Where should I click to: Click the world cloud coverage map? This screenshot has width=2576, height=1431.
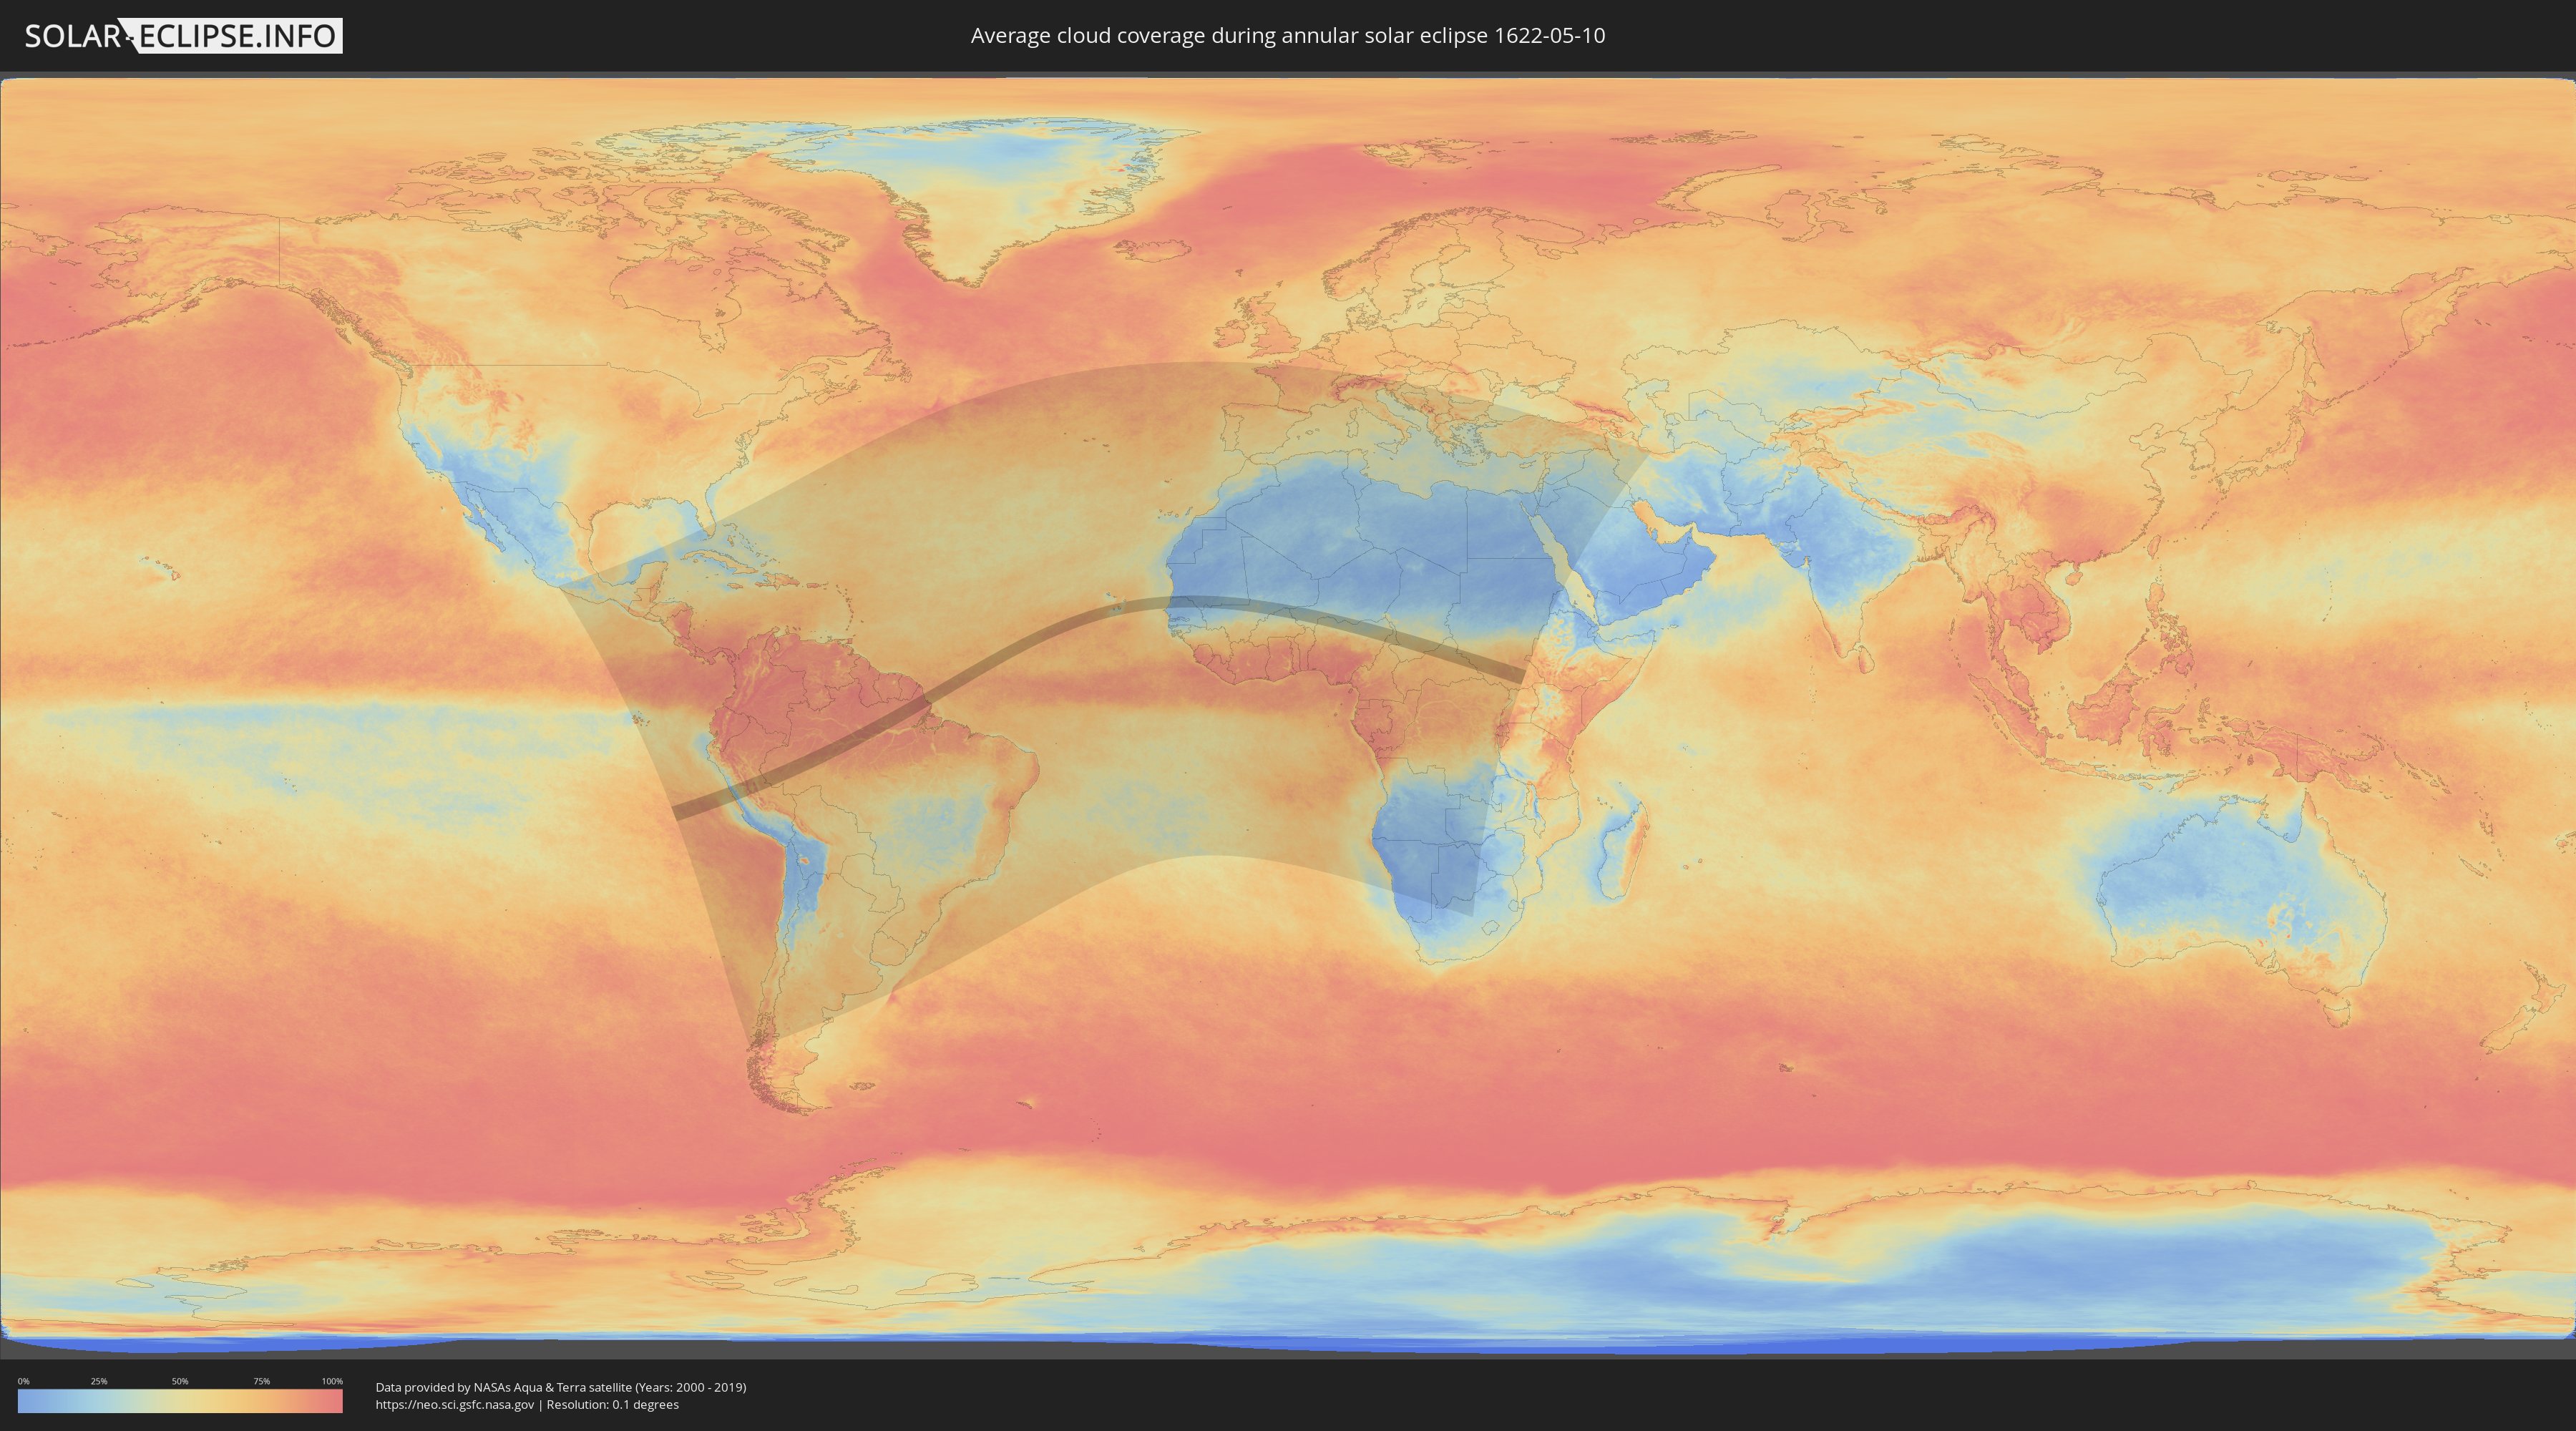coord(1288,715)
